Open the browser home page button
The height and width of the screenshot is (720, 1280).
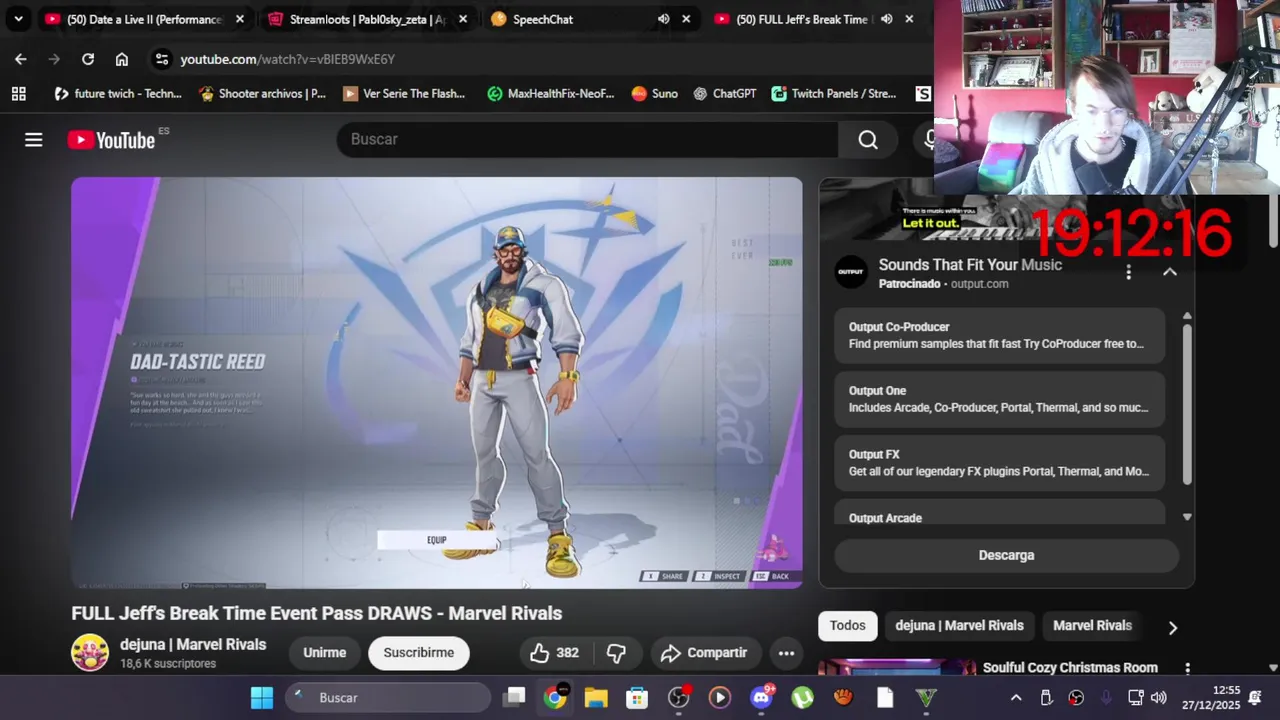122,59
